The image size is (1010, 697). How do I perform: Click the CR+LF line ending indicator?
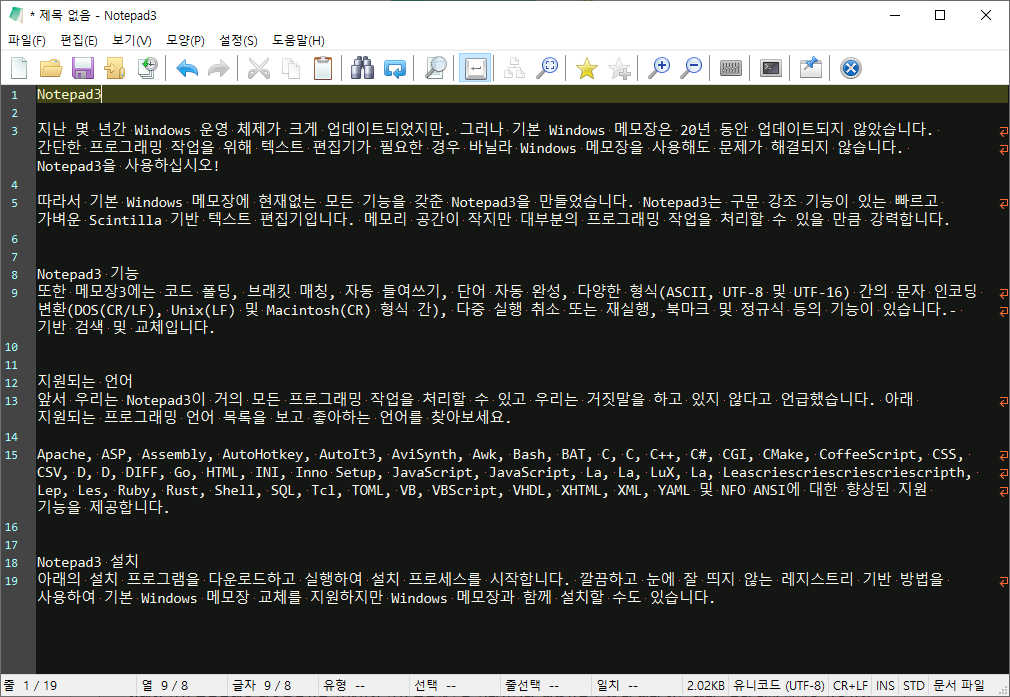(850, 685)
